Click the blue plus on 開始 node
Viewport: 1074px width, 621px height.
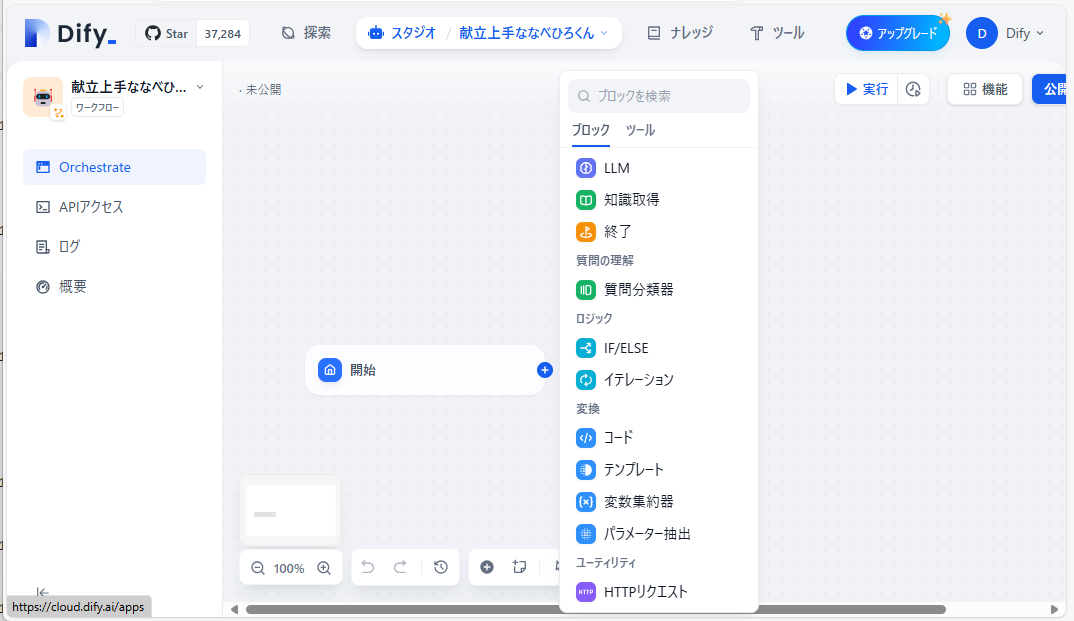[x=545, y=370]
